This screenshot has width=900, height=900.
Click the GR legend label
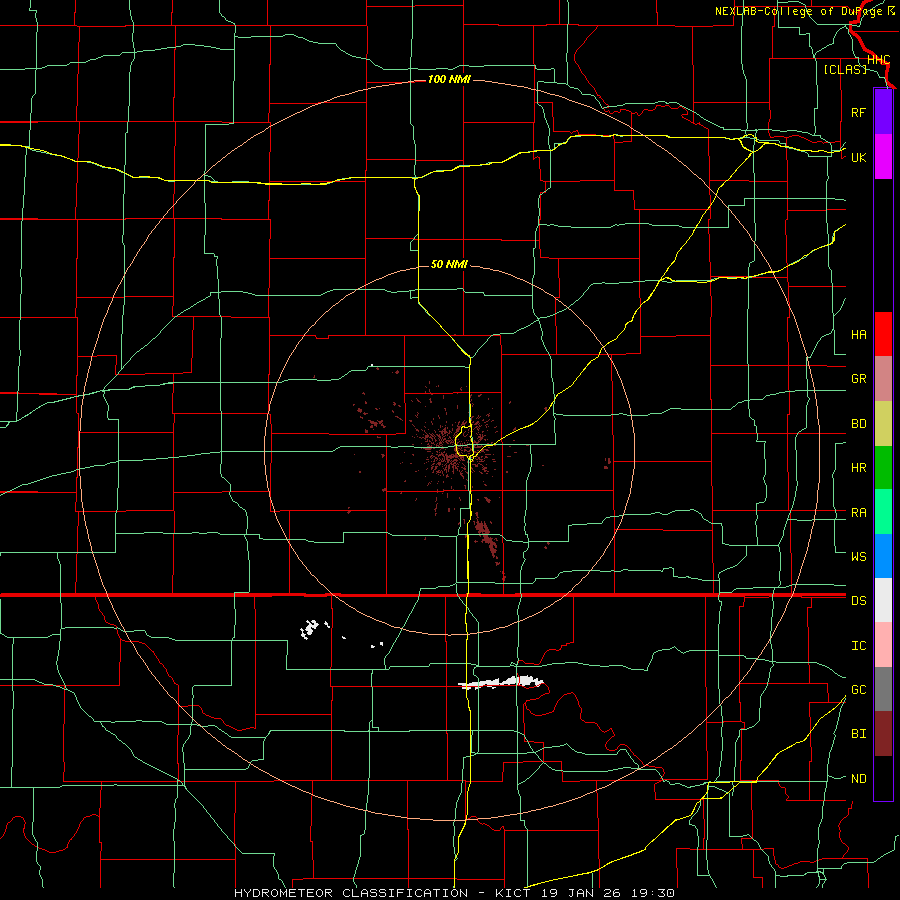click(x=858, y=379)
